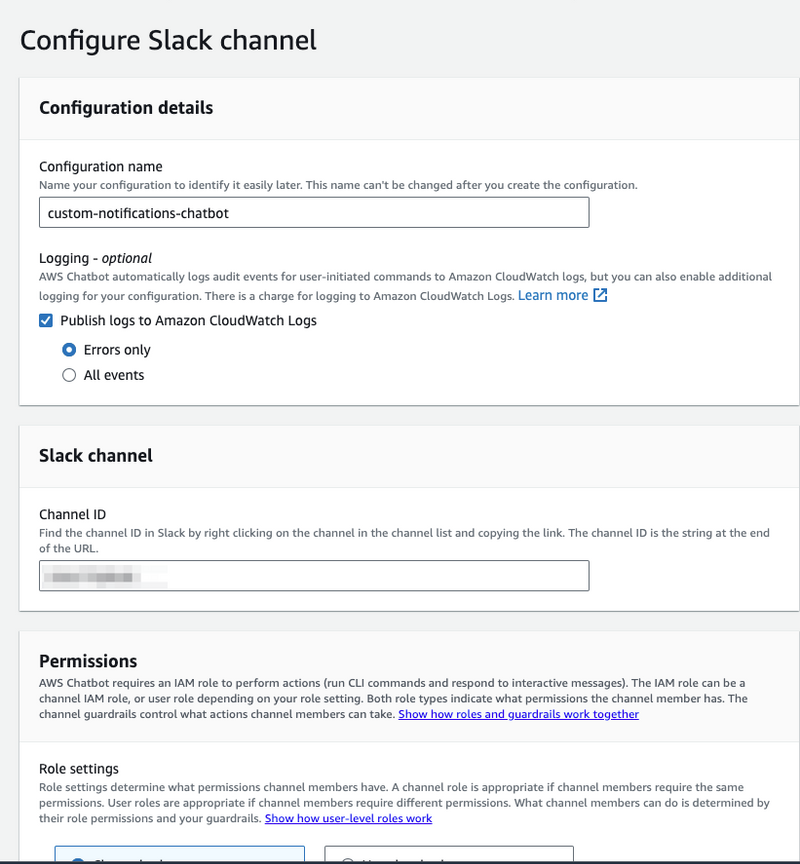Open Show how roles and guardrails work together

tap(518, 714)
